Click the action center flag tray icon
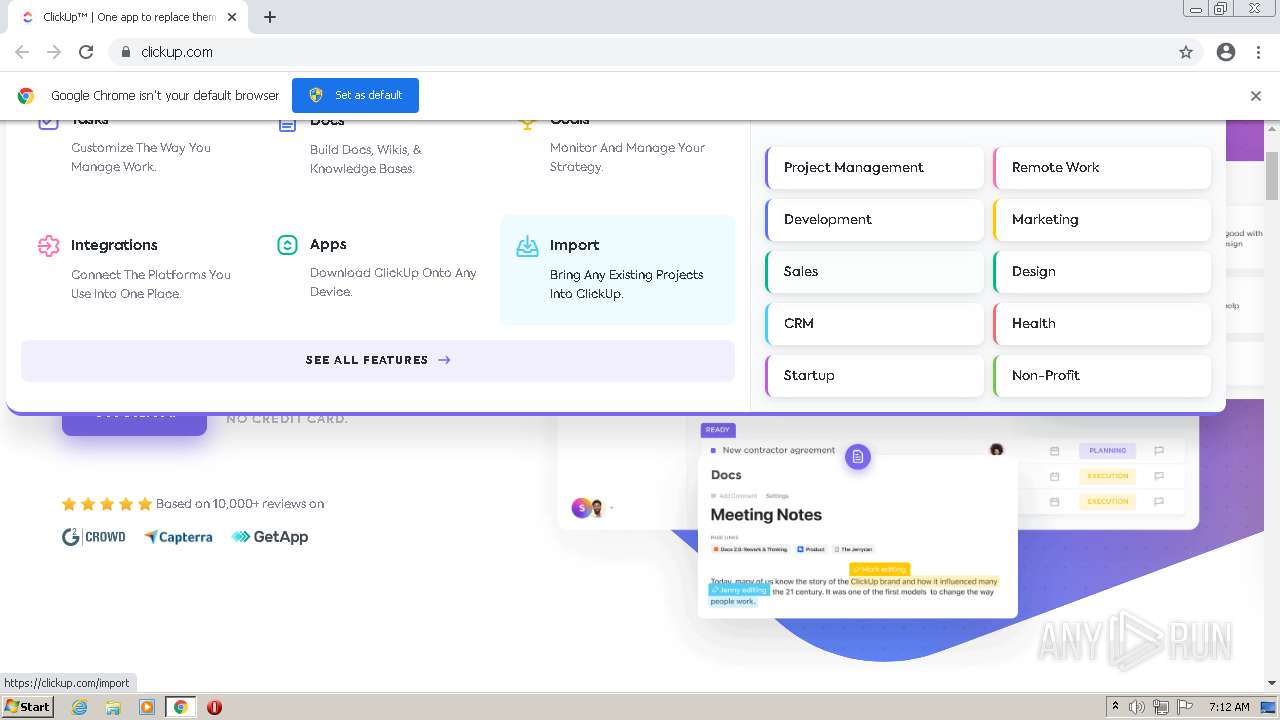This screenshot has height=720, width=1280. (x=1184, y=707)
